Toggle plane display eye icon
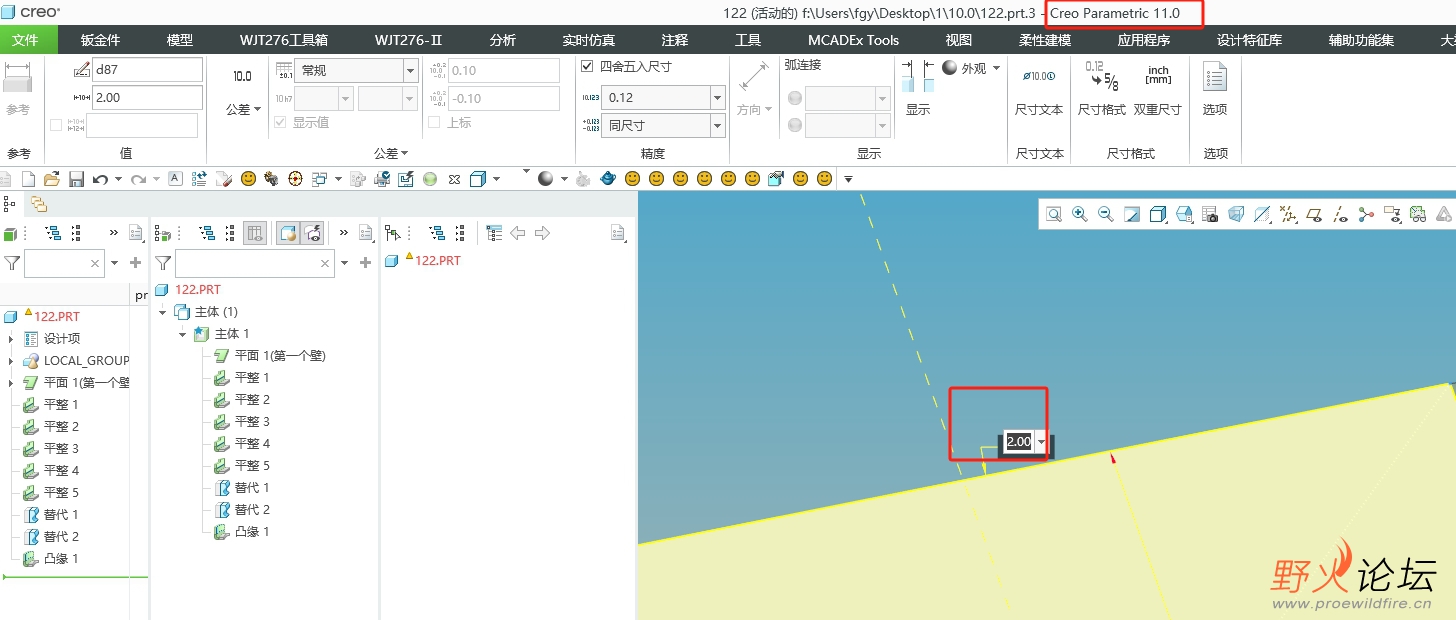 click(x=1314, y=214)
